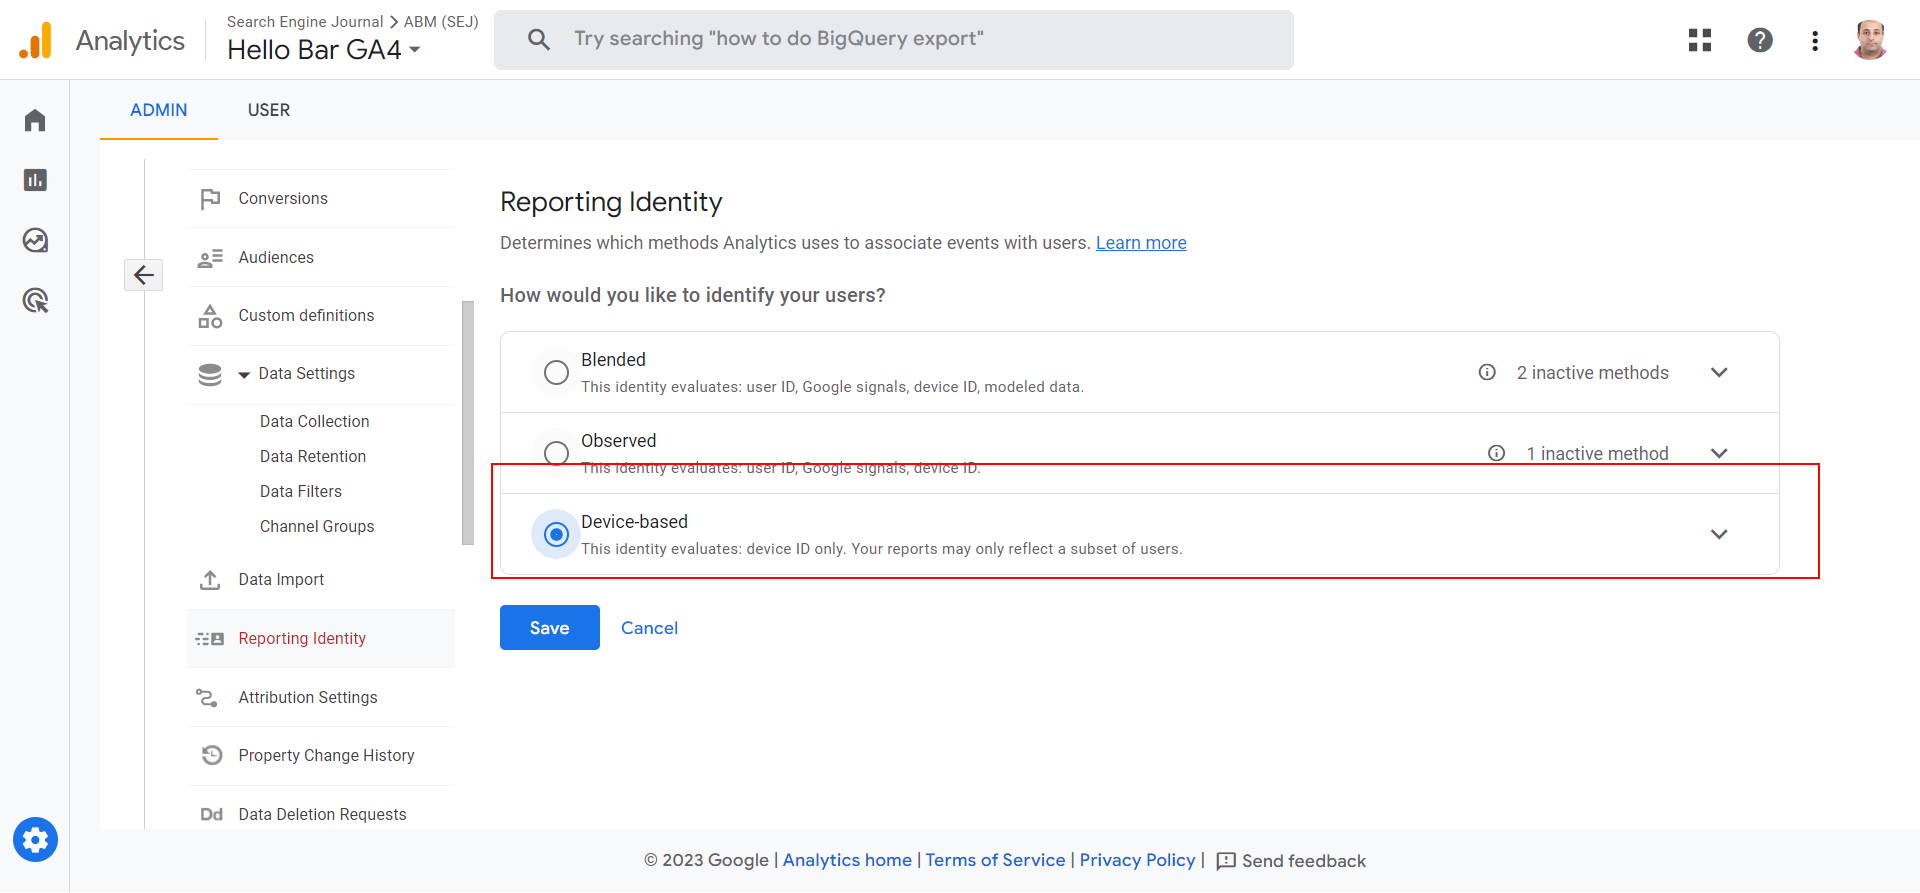Select the Observed radio button
The height and width of the screenshot is (893, 1920).
[556, 453]
